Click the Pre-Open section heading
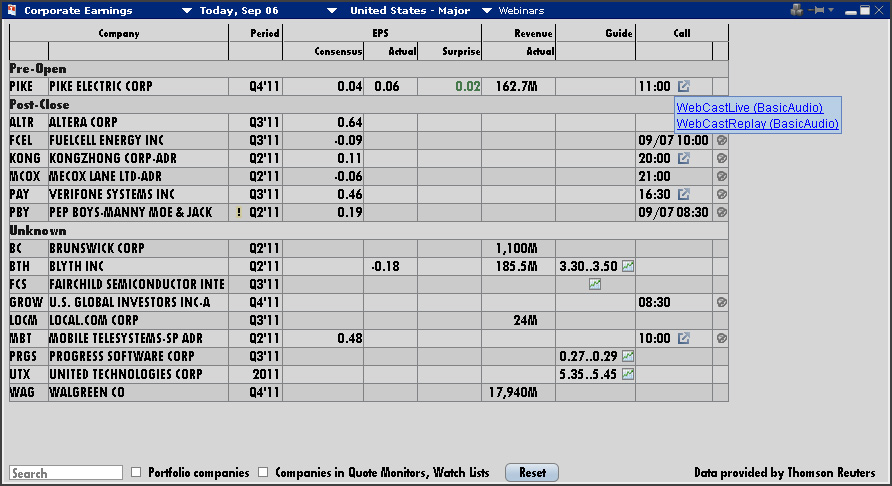Viewport: 892px width, 486px height. (x=38, y=69)
